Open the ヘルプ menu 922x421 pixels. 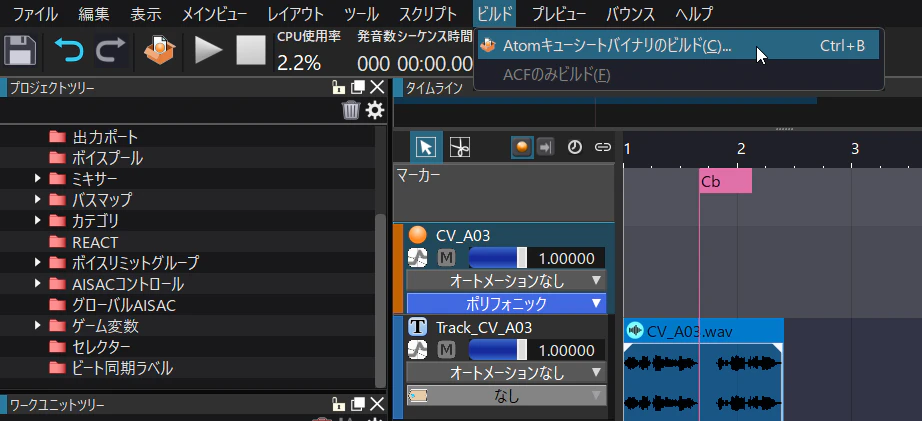coord(694,13)
